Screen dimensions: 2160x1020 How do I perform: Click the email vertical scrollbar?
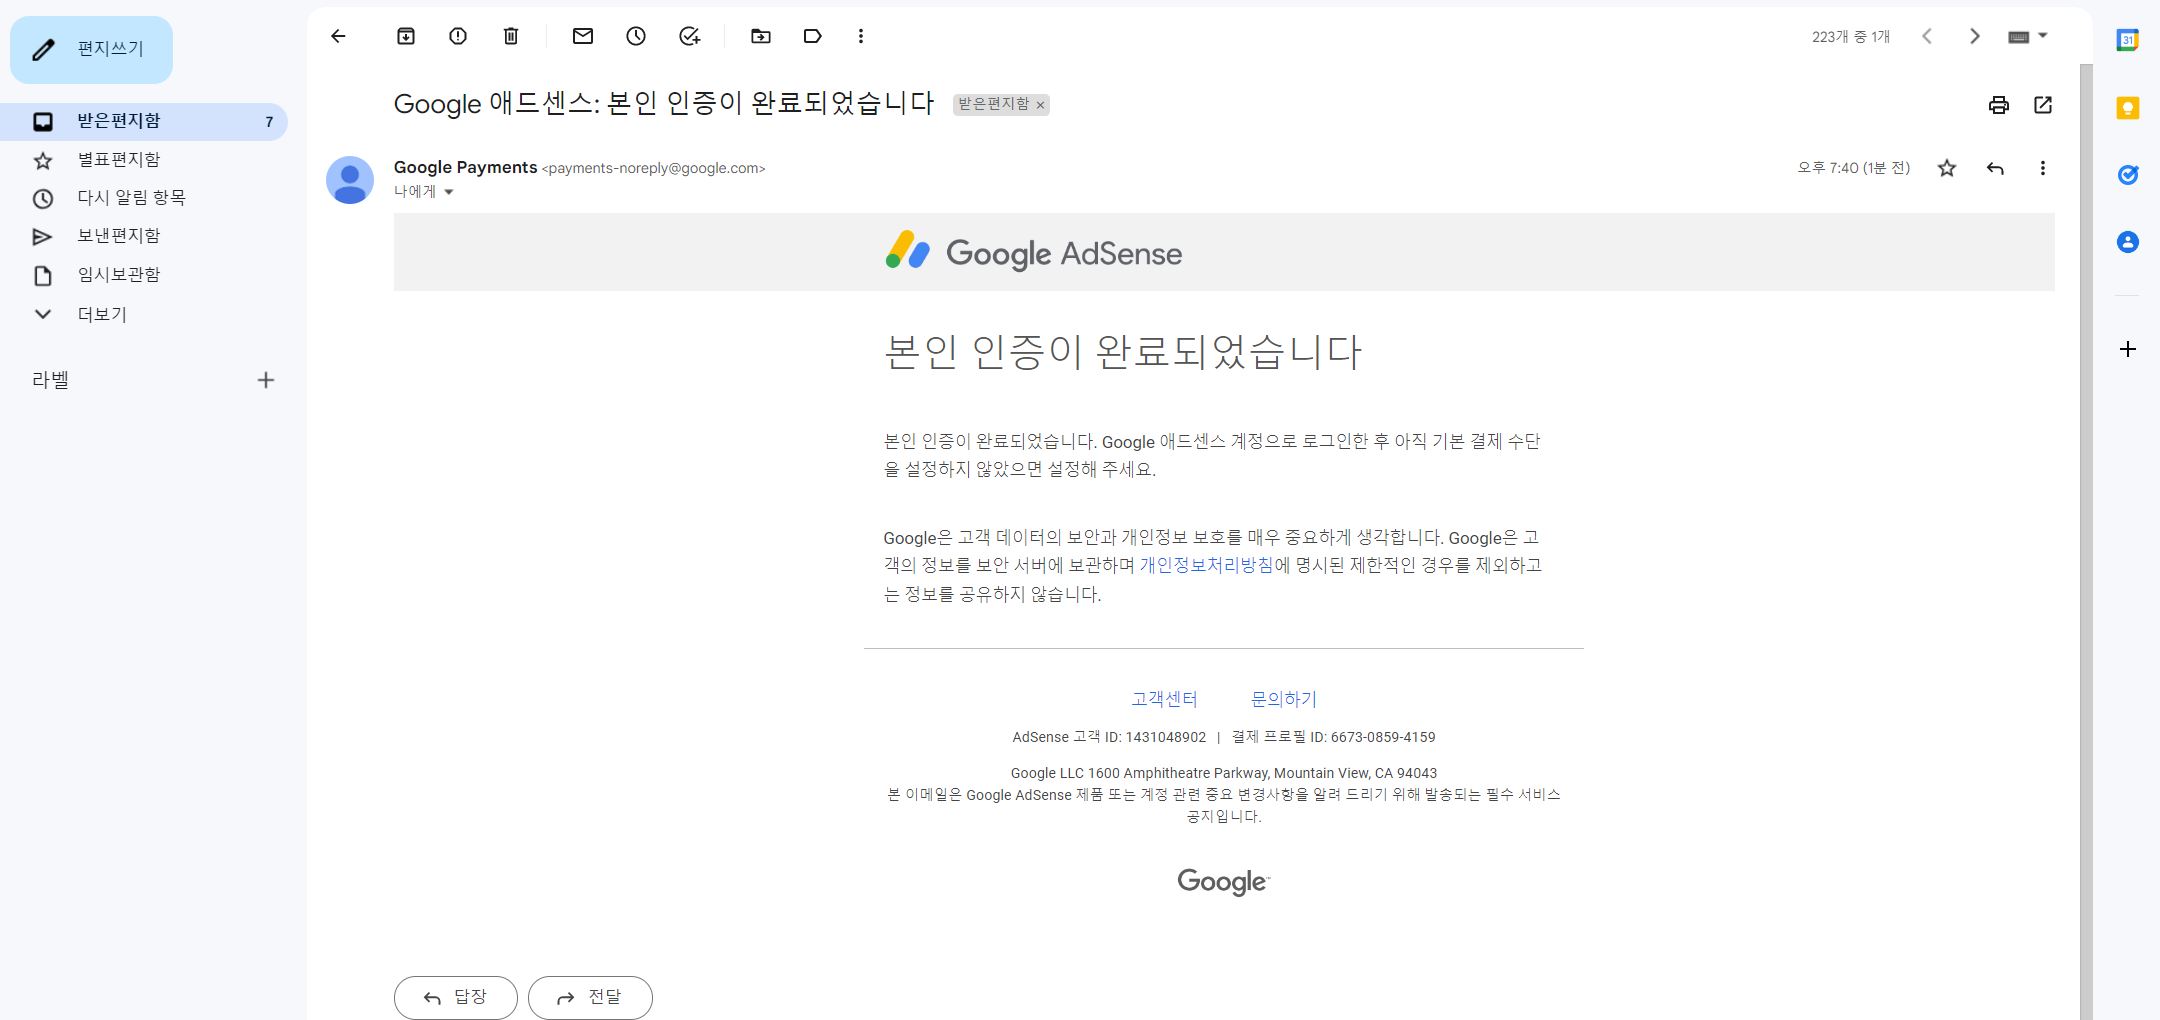coord(2086,540)
